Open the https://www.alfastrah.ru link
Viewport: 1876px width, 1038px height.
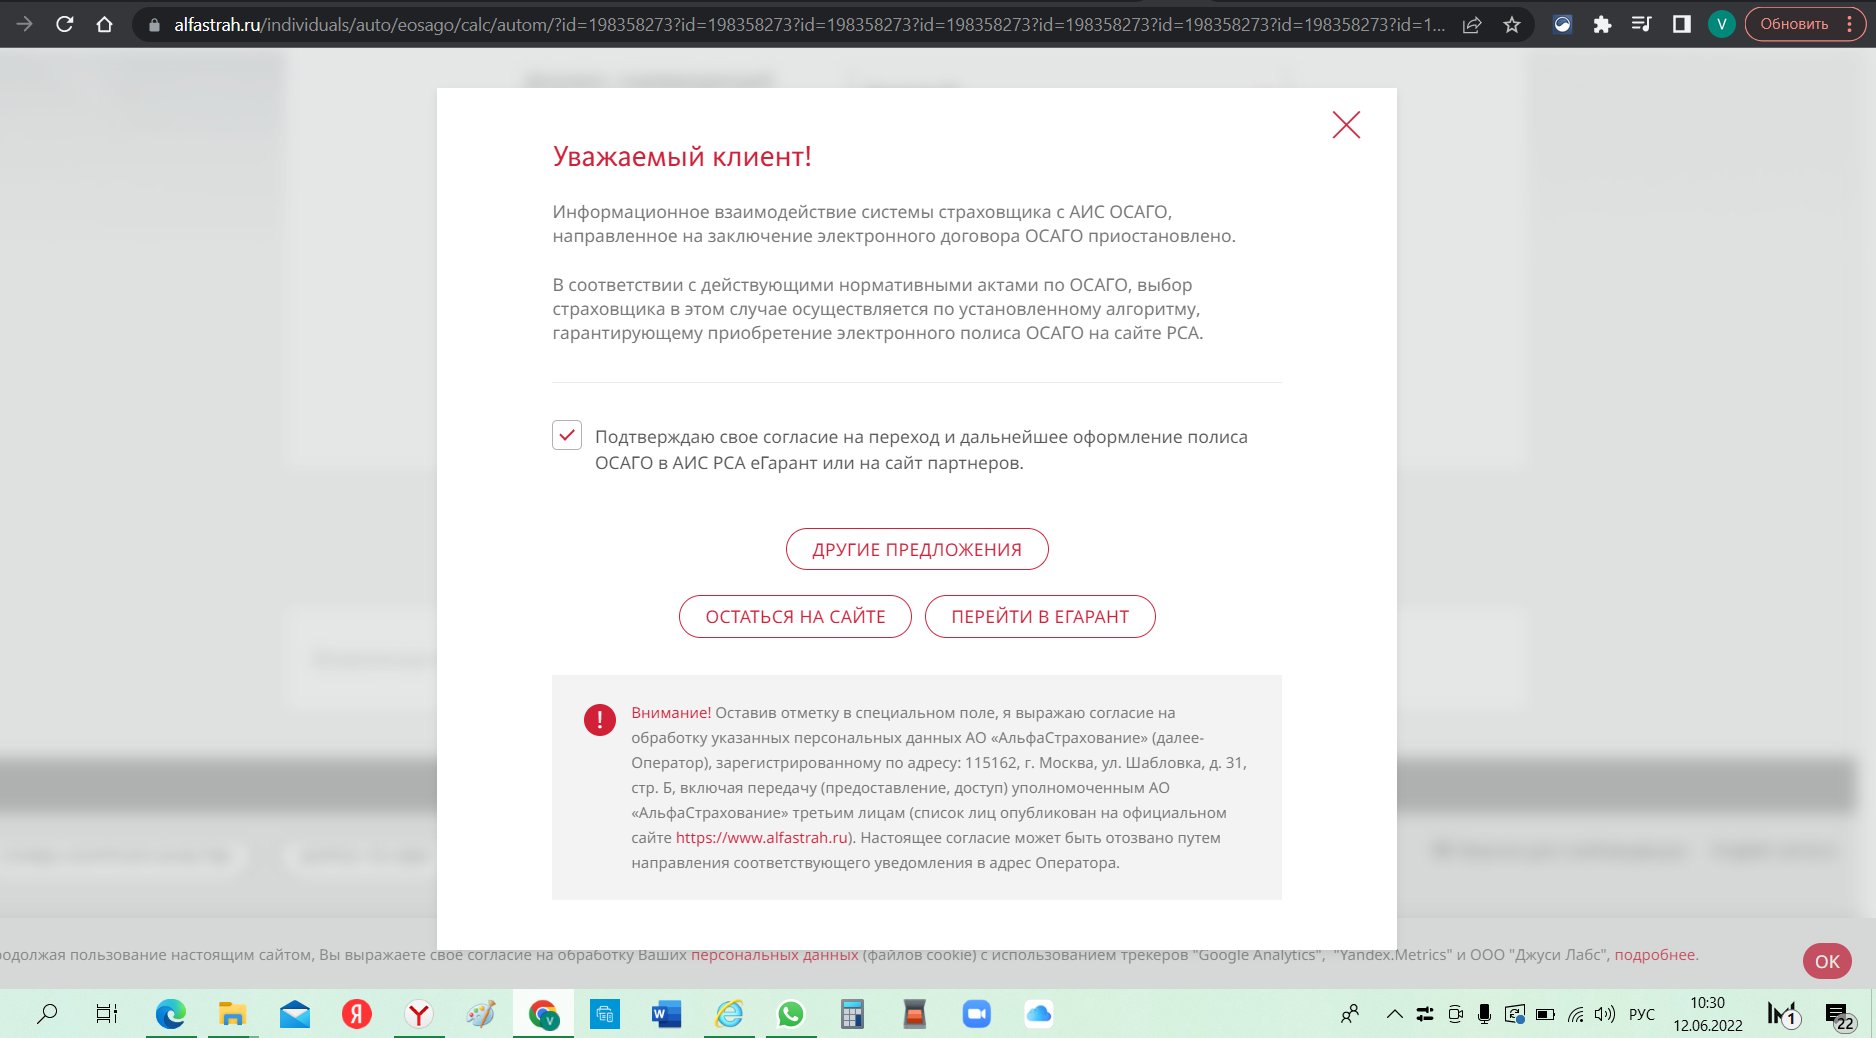coord(761,838)
